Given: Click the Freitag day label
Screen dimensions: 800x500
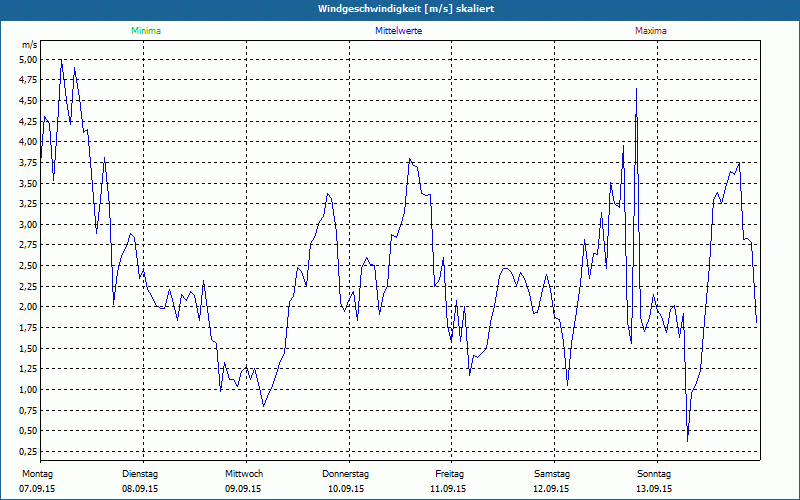Looking at the screenshot, I should 449,474.
